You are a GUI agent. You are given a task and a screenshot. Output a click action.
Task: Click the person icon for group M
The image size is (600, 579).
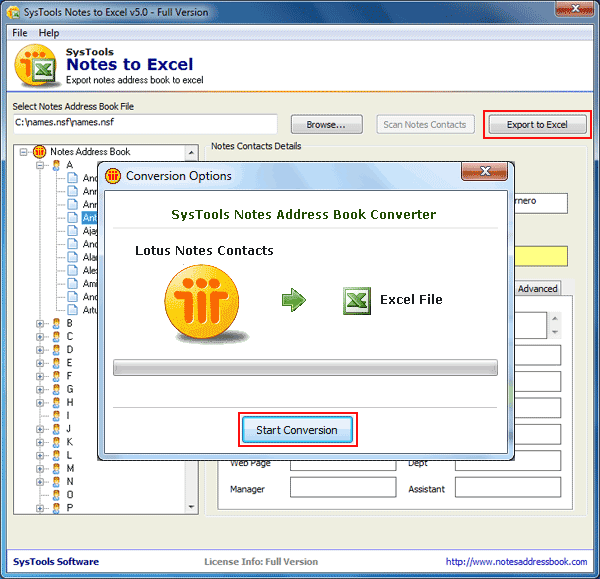(x=56, y=468)
